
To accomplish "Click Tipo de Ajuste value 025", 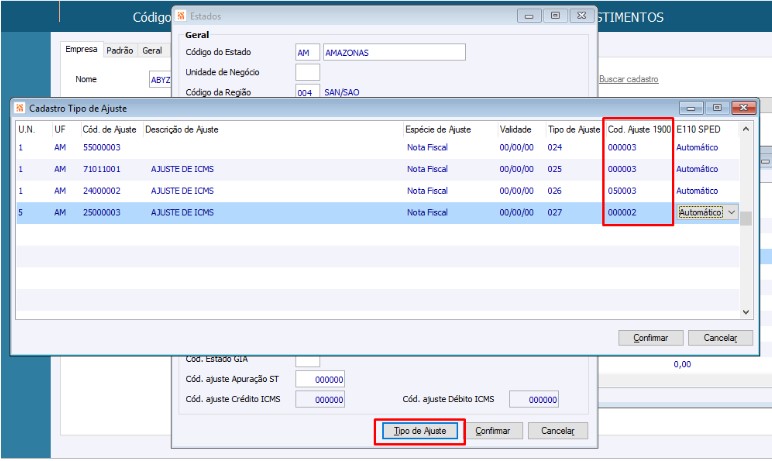I will pos(554,169).
